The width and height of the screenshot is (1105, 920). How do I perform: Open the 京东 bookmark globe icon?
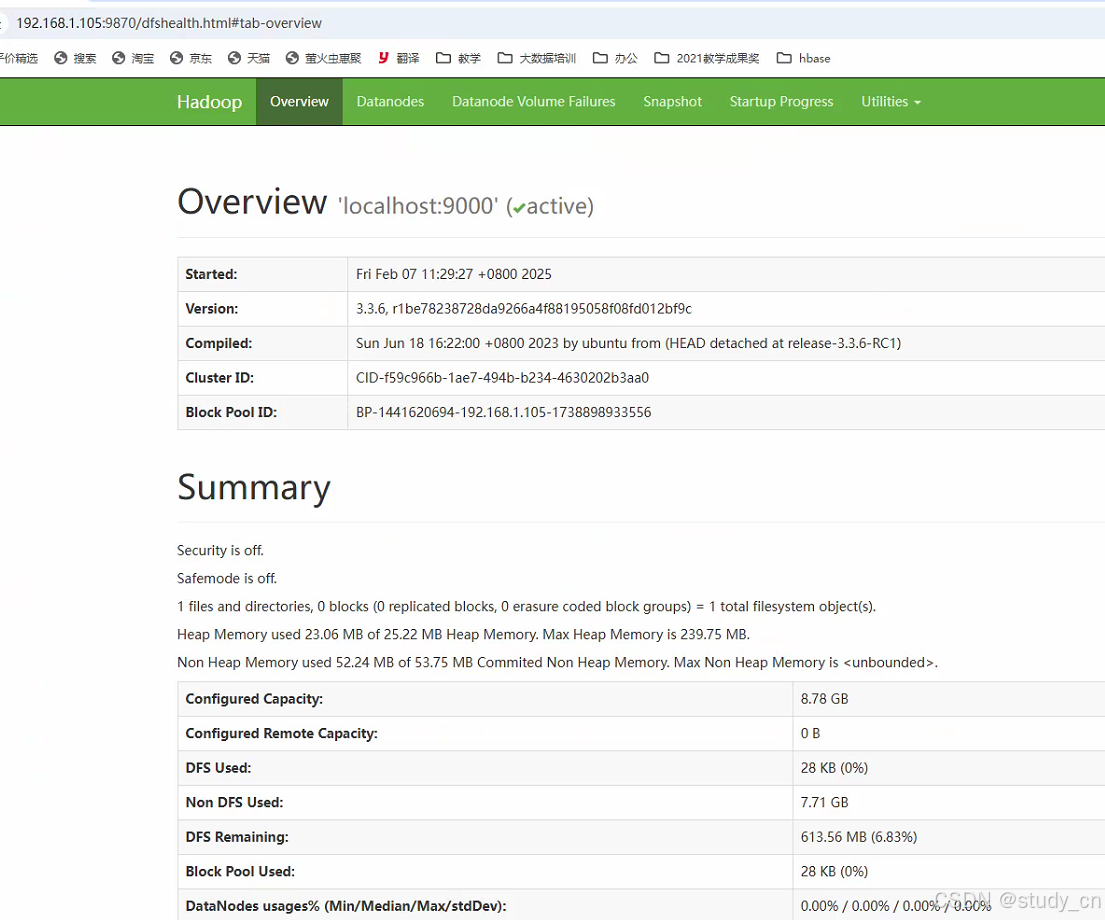[176, 58]
